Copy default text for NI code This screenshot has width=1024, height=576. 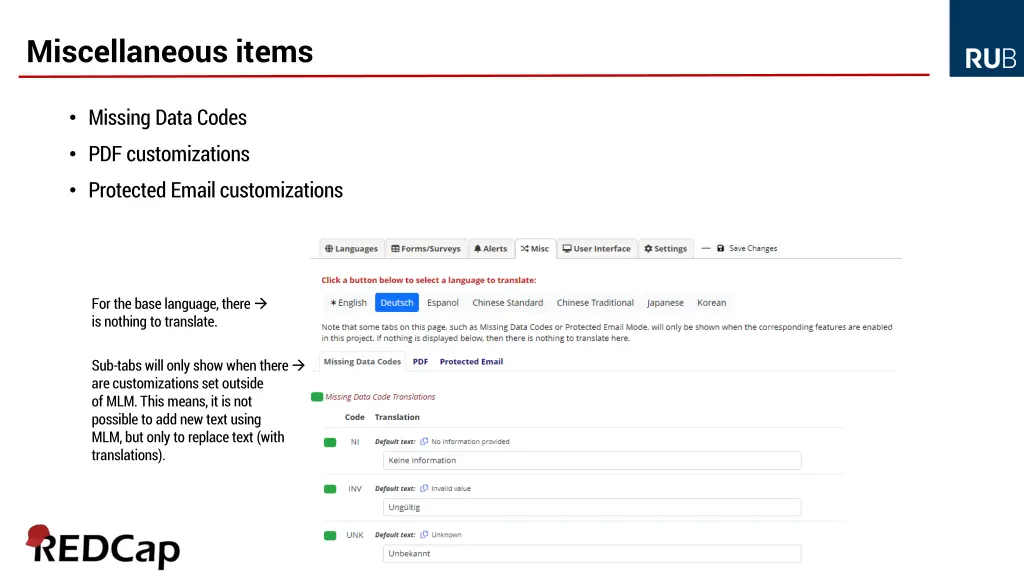424,441
